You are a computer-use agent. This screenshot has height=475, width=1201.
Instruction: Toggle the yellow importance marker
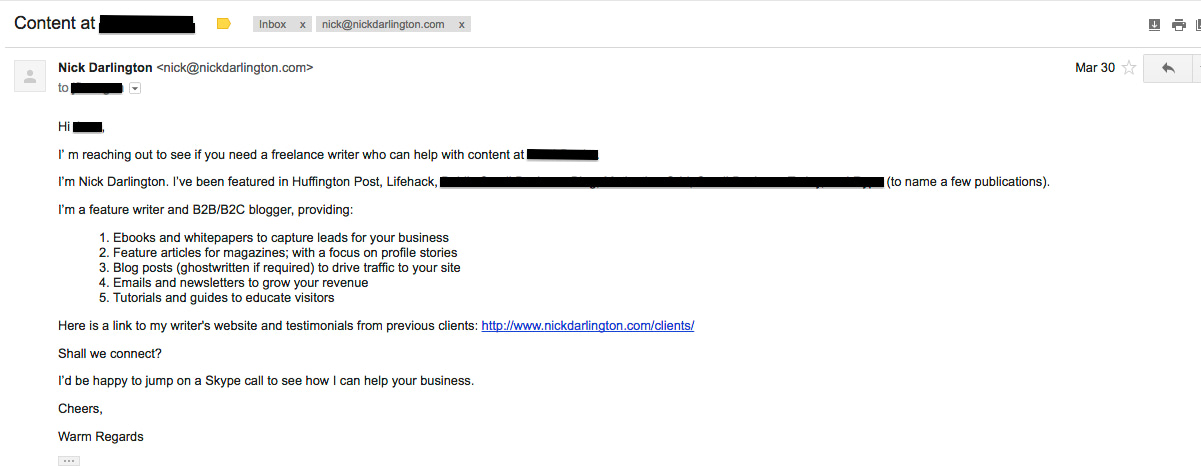tap(224, 24)
